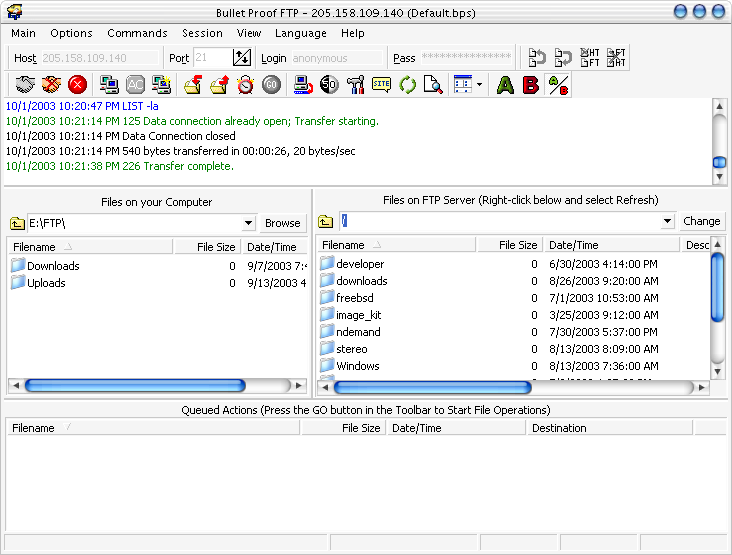The height and width of the screenshot is (555, 732).
Task: Open the Options menu
Action: point(71,33)
